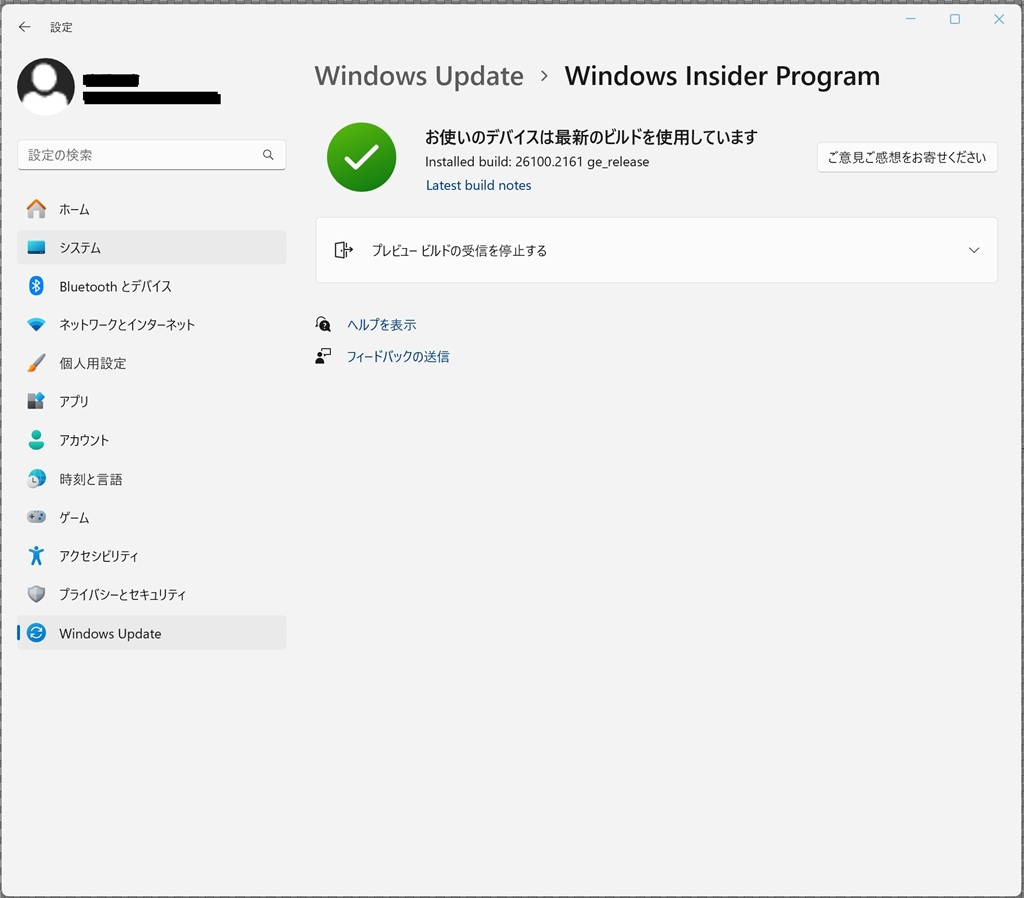This screenshot has height=898, width=1024.
Task: Click the ネットワーク Wi-Fi icon
Action: (x=36, y=325)
